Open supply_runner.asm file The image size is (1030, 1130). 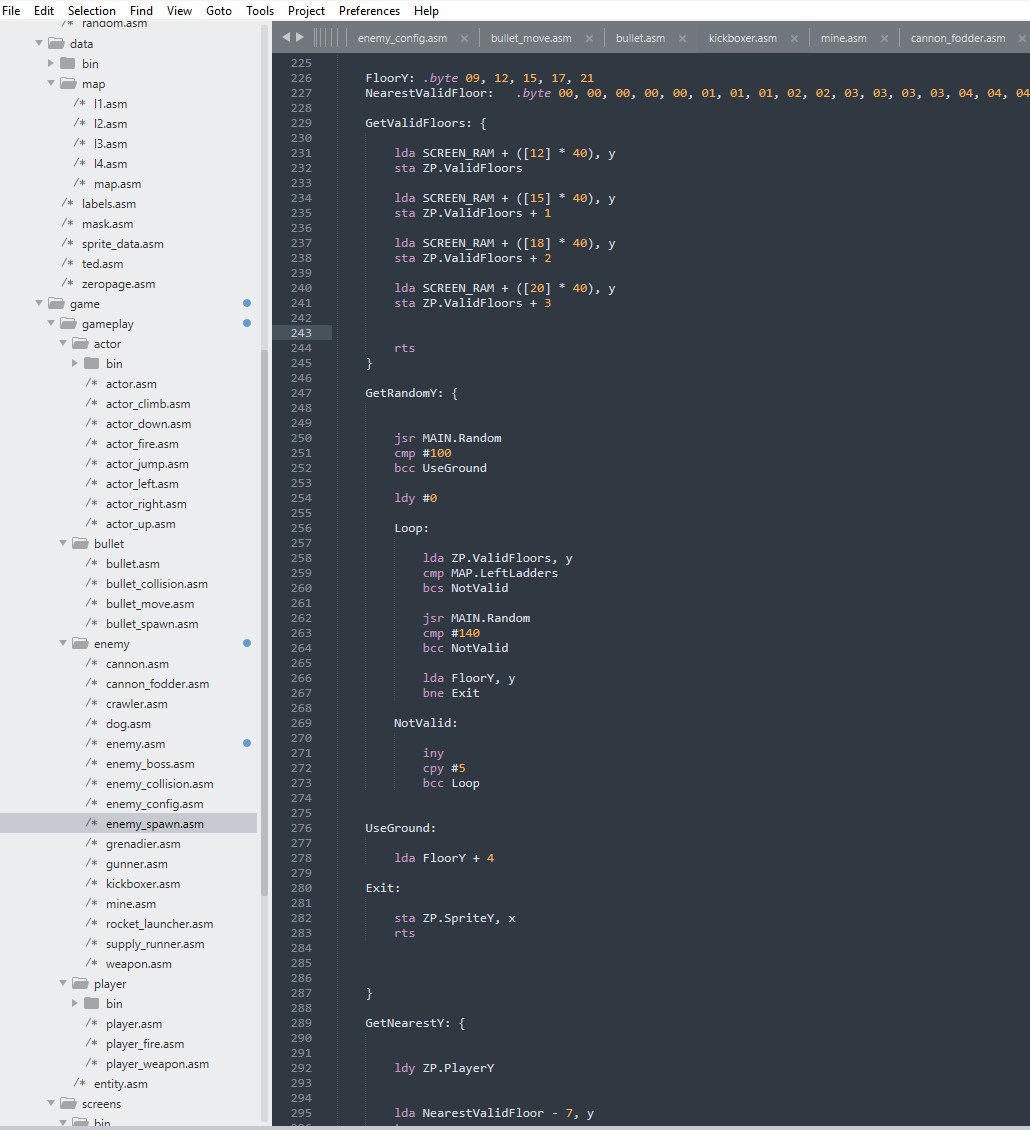[155, 944]
